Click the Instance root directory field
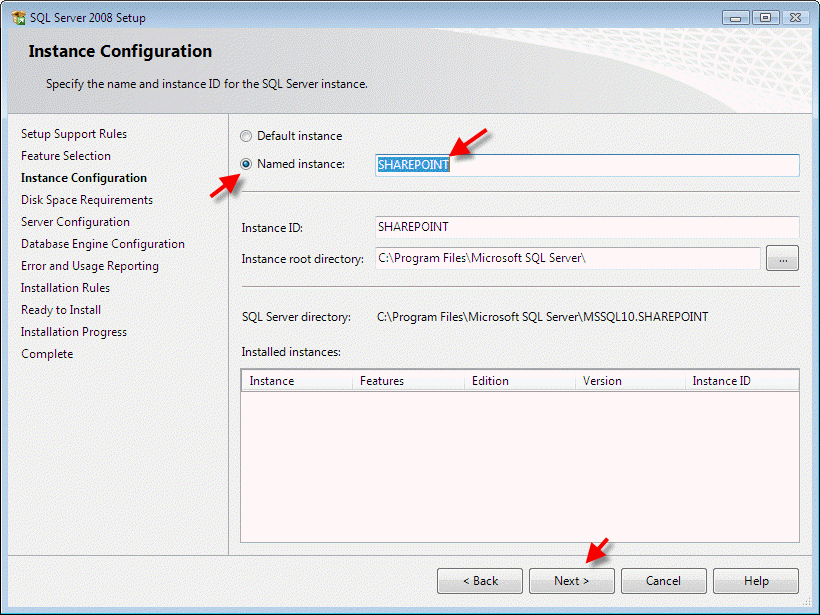 click(568, 258)
